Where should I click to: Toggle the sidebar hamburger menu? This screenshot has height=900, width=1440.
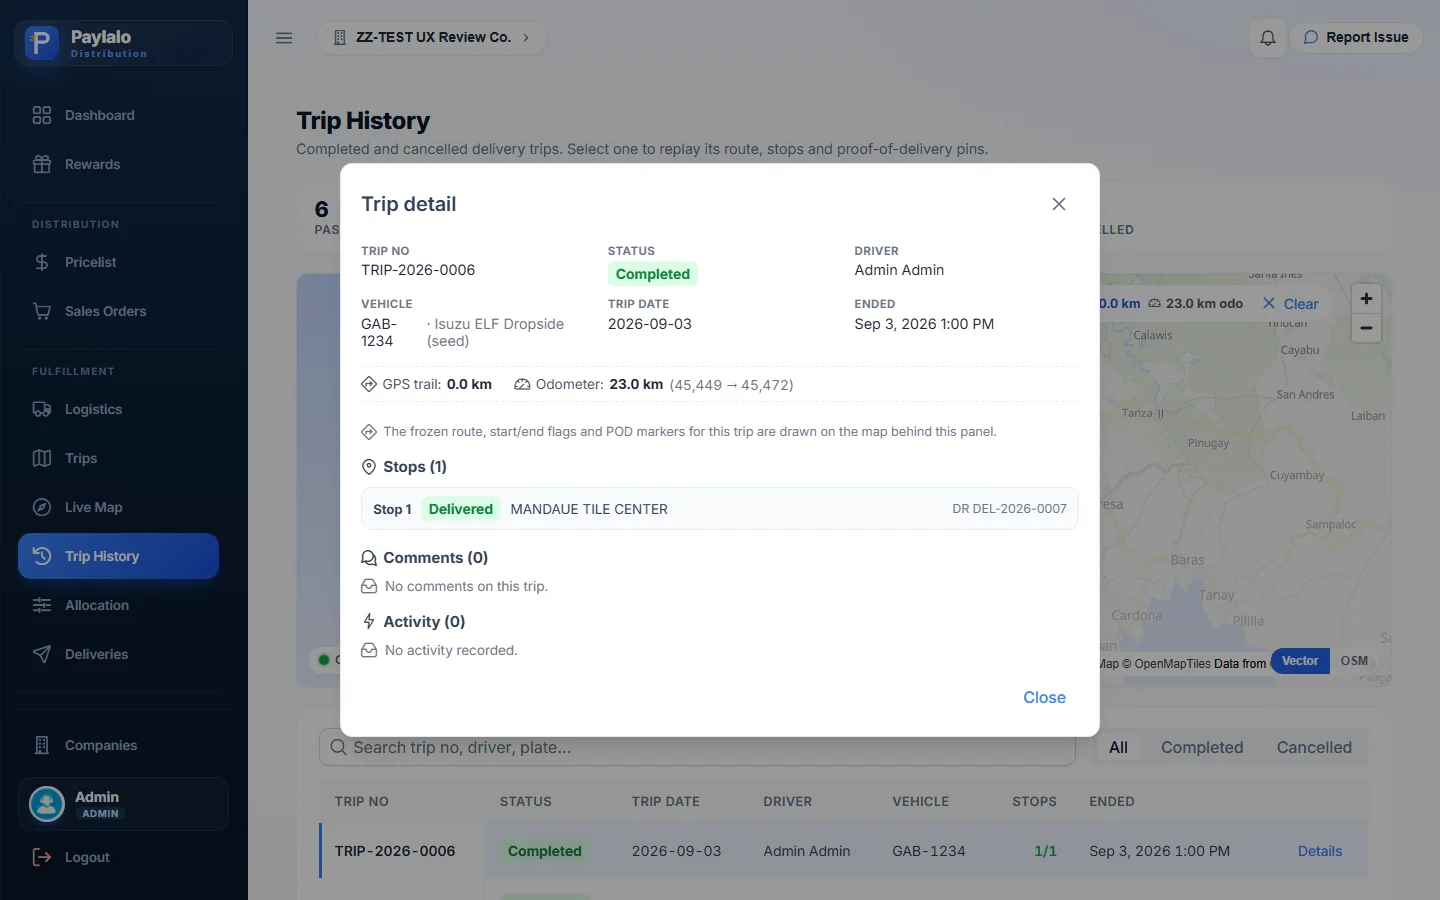coord(284,38)
